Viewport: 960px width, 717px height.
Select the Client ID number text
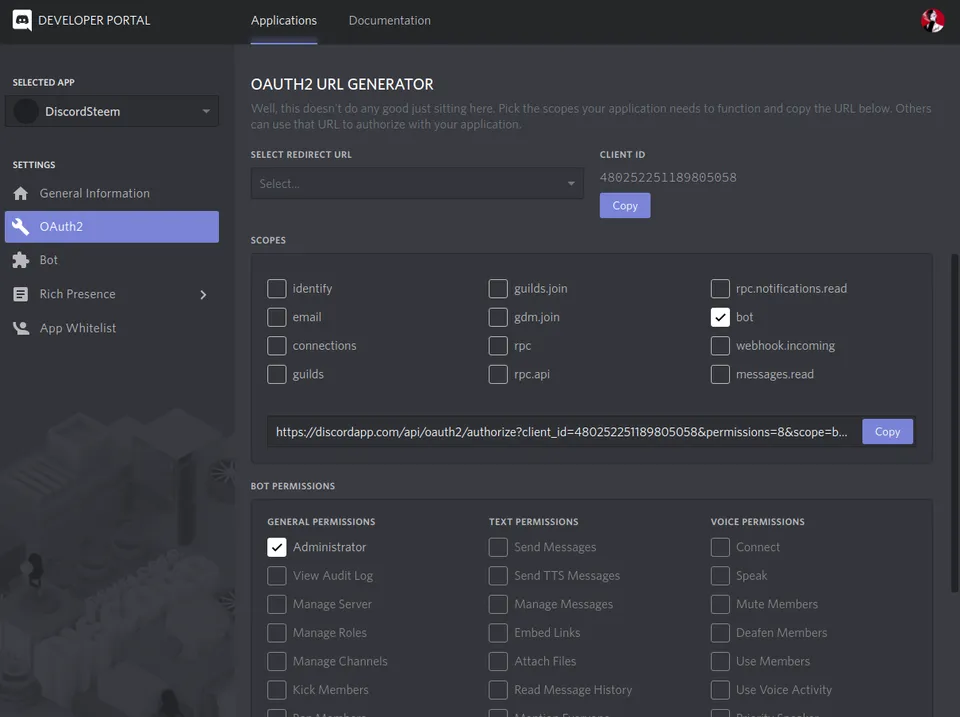point(668,178)
